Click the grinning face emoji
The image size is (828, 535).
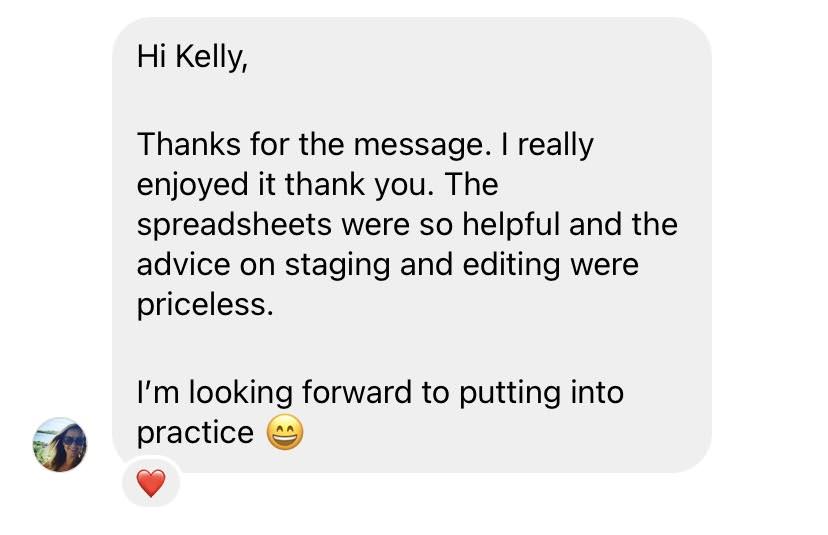click(285, 433)
